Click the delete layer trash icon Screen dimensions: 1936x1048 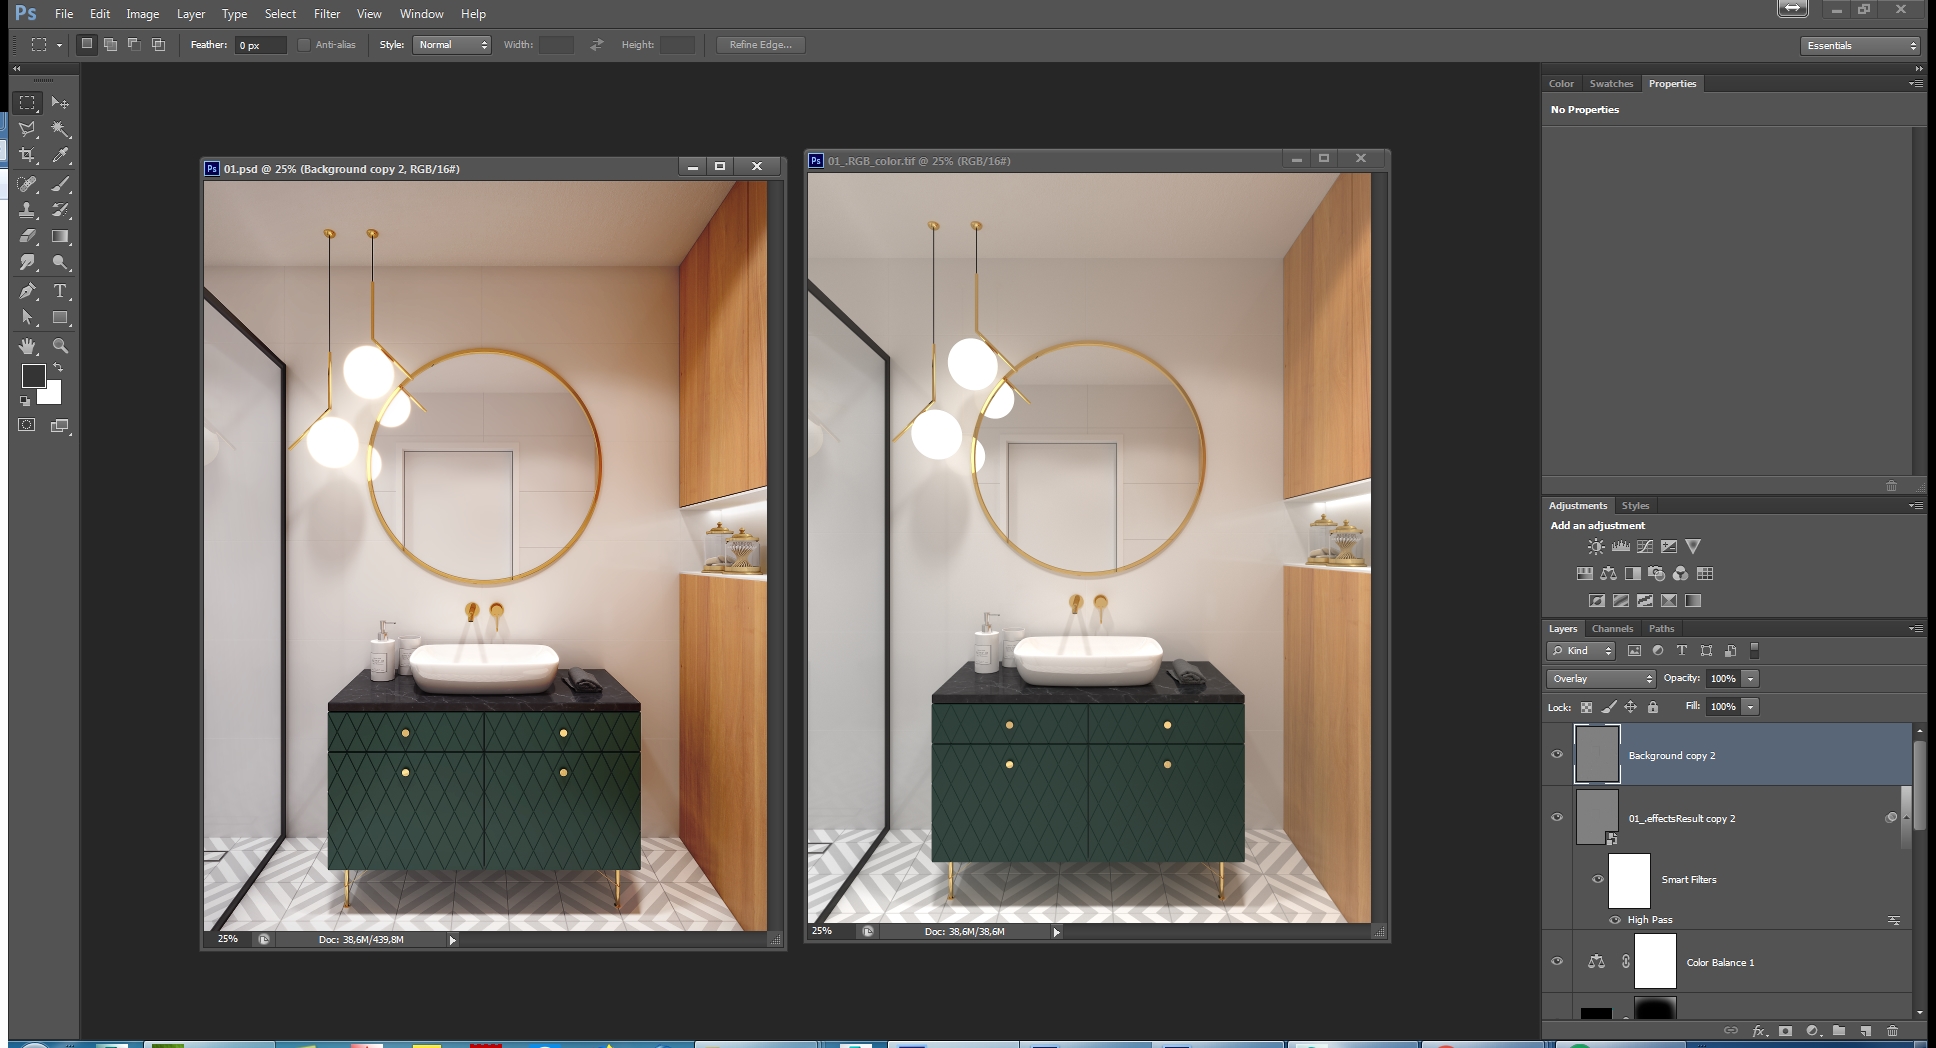1892,1030
